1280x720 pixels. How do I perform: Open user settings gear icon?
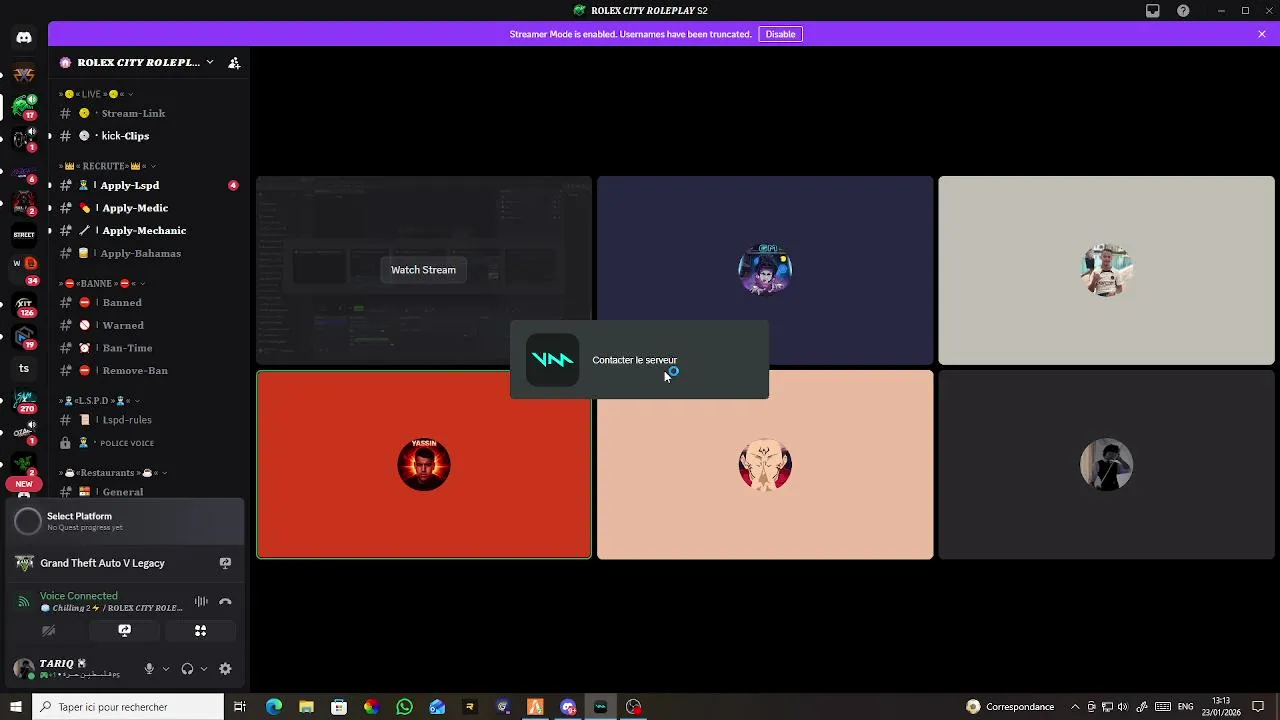pyautogui.click(x=225, y=669)
